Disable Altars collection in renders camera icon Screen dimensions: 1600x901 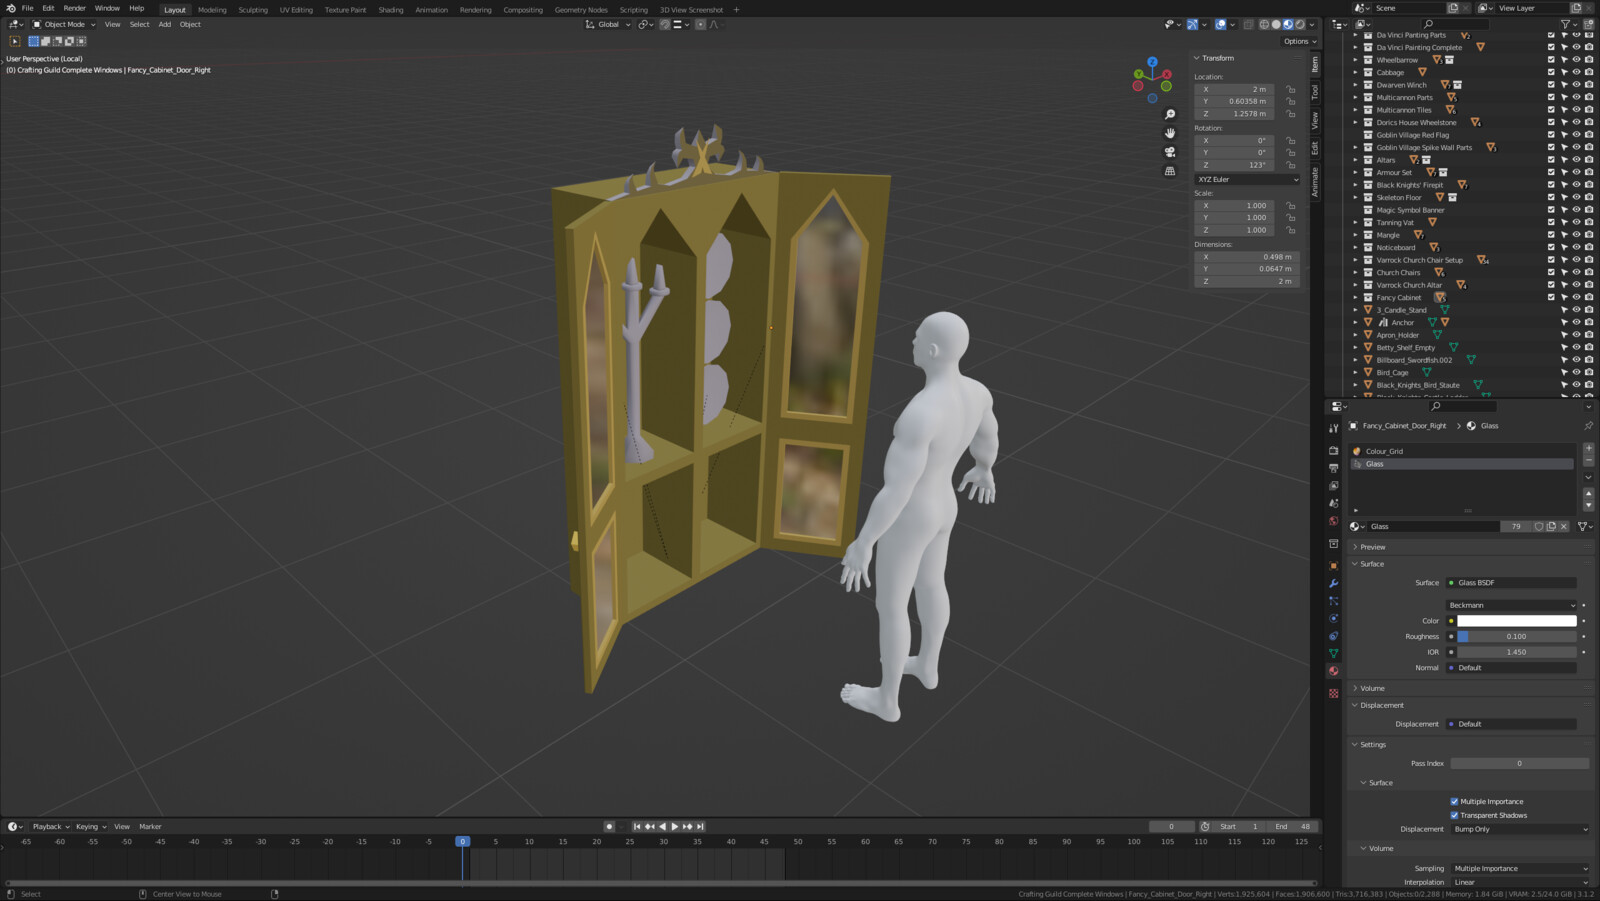click(1589, 160)
